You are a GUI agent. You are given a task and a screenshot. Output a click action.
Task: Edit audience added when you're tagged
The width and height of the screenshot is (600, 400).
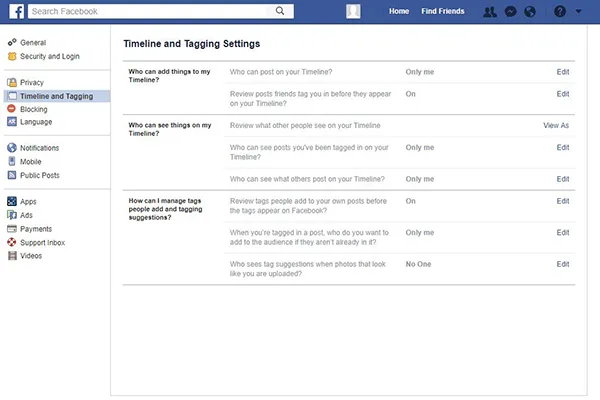[562, 232]
